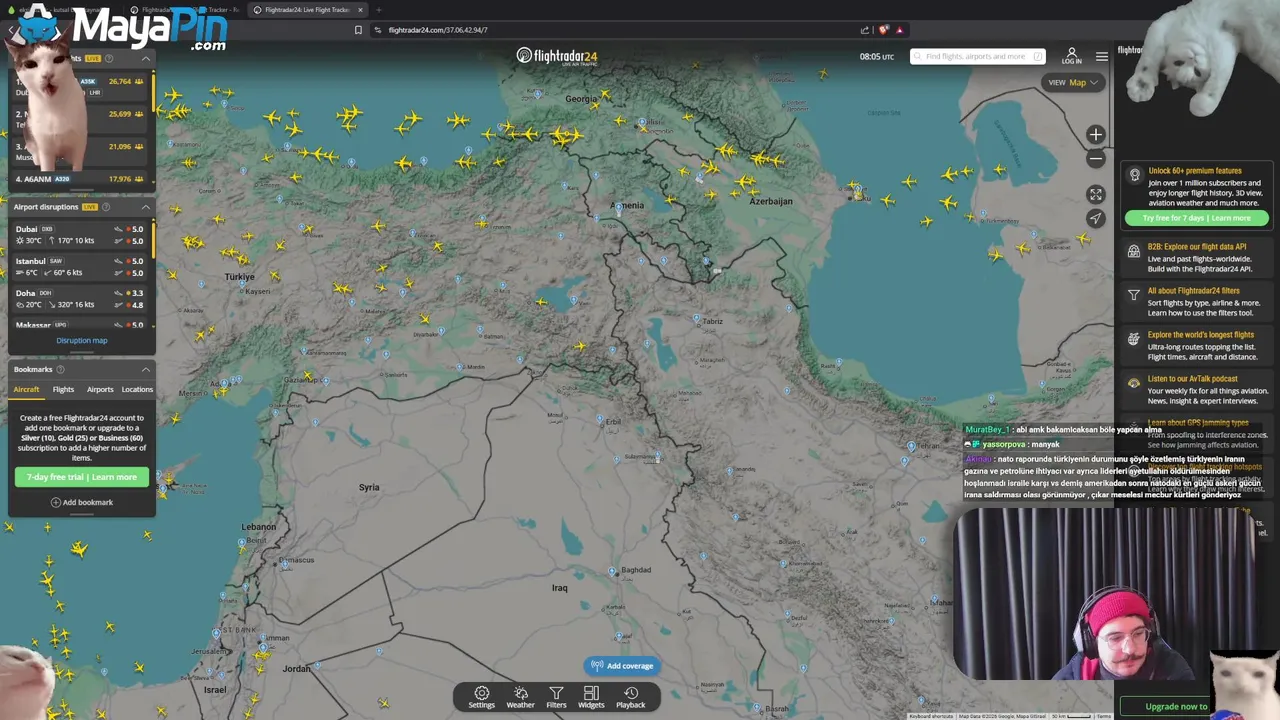Click Add bookmark
Viewport: 1280px width, 720px height.
tap(82, 502)
